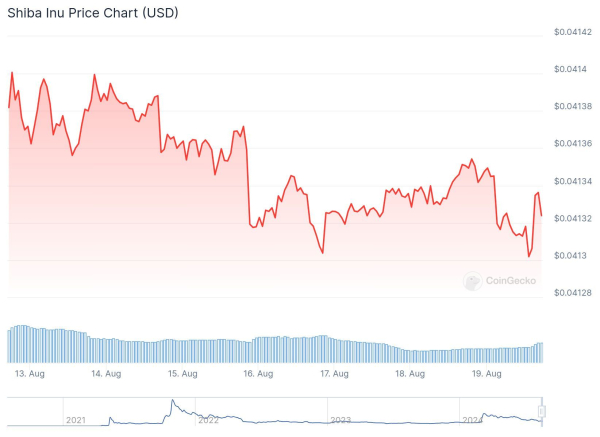Viewport: 600px width, 437px height.
Task: Click the $0.0413 price axis label
Action: point(571,255)
